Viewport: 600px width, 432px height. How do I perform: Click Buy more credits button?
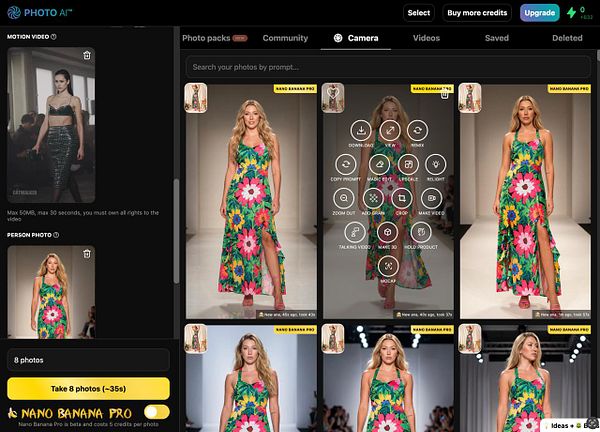pyautogui.click(x=477, y=13)
